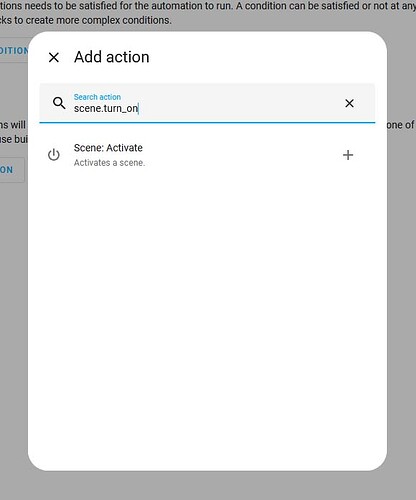Click the 'Activates a scene.' description
416x500 pixels.
tap(109, 163)
